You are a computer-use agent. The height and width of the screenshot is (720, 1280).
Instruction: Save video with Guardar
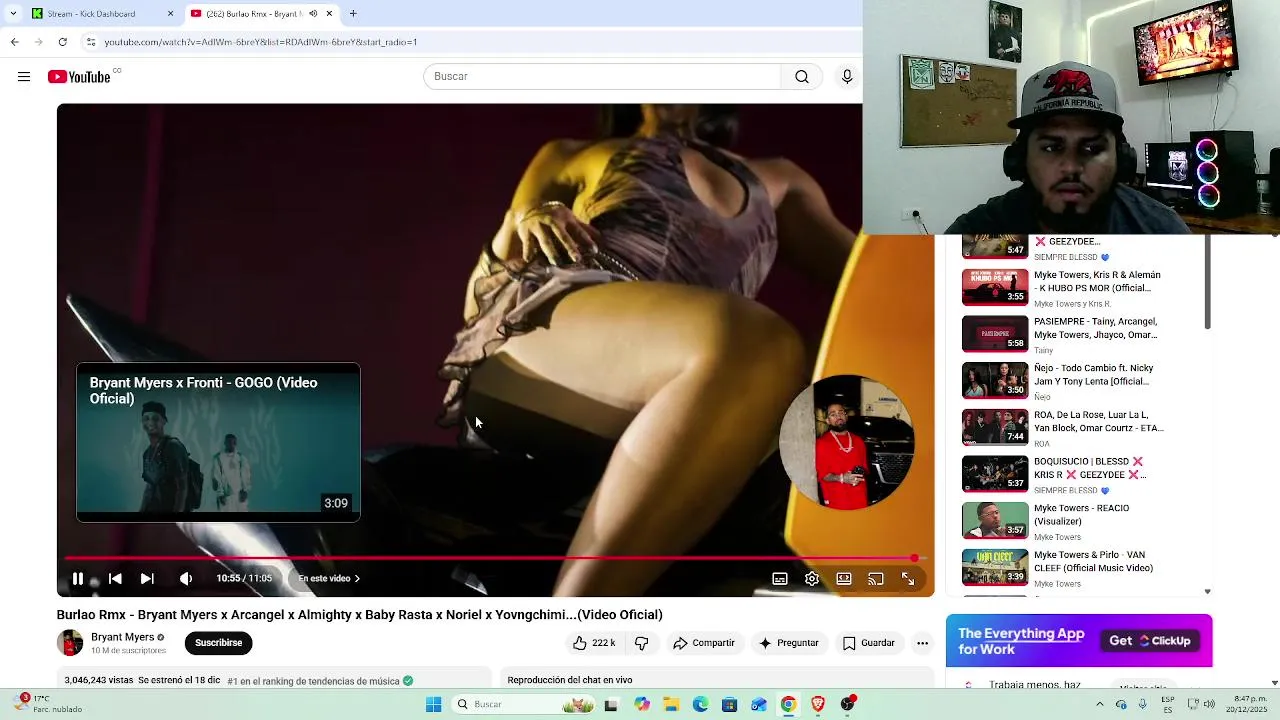coord(869,643)
